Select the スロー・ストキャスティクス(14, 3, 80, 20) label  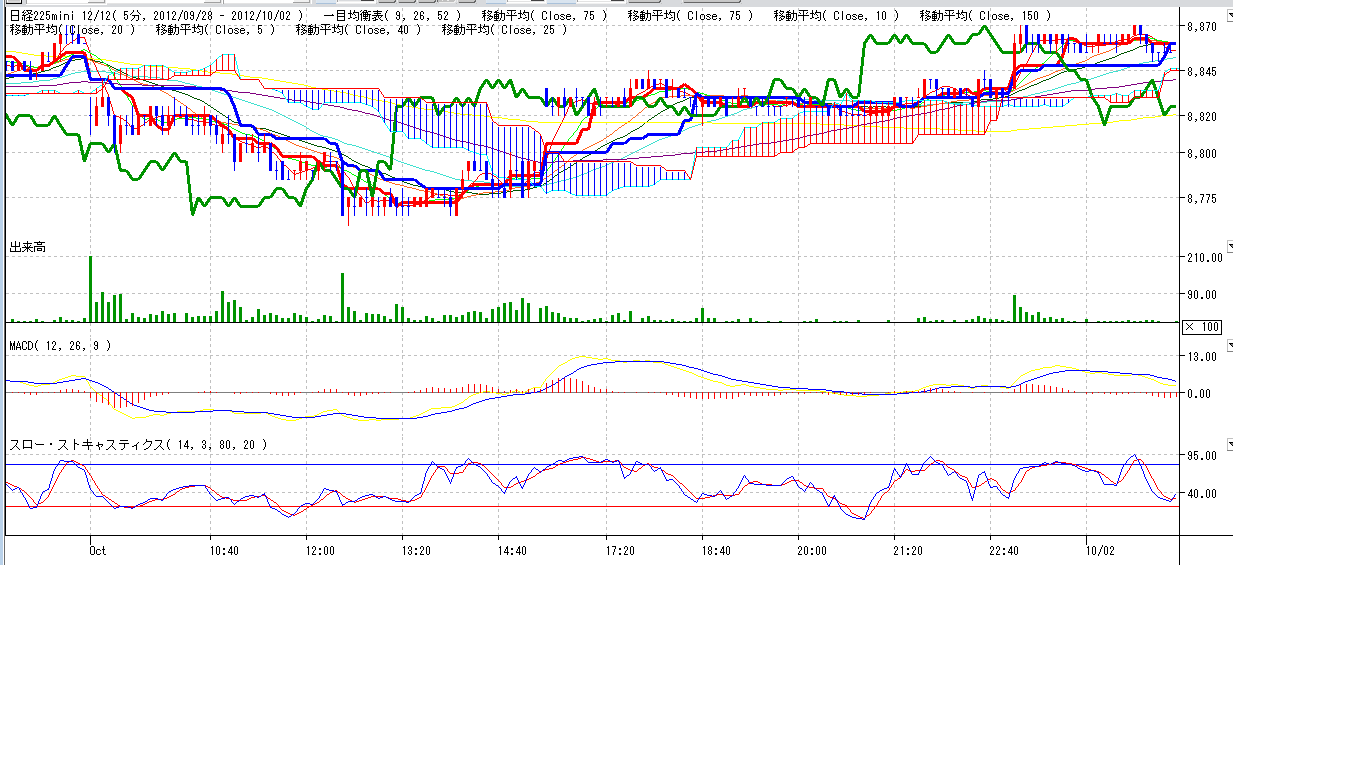(x=138, y=445)
